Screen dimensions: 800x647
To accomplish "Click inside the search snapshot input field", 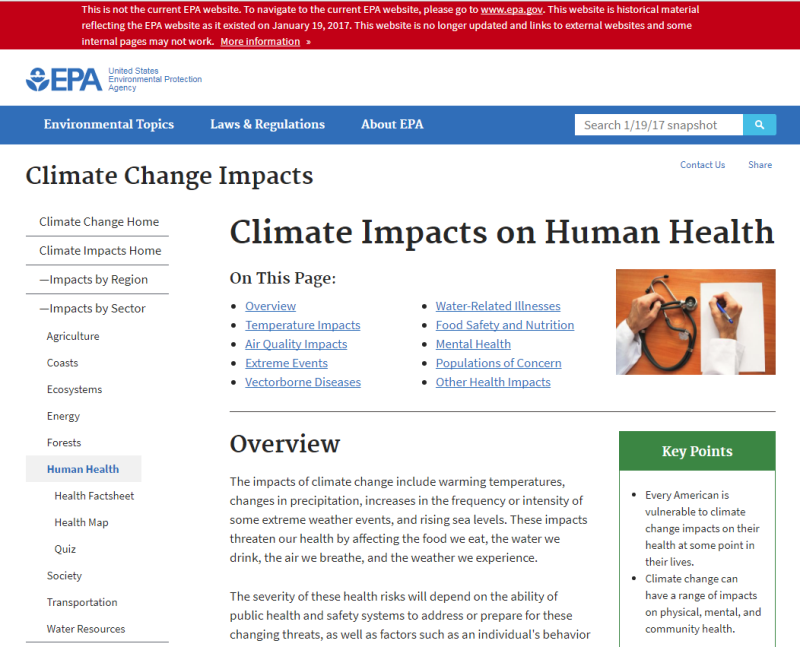I will pos(655,124).
